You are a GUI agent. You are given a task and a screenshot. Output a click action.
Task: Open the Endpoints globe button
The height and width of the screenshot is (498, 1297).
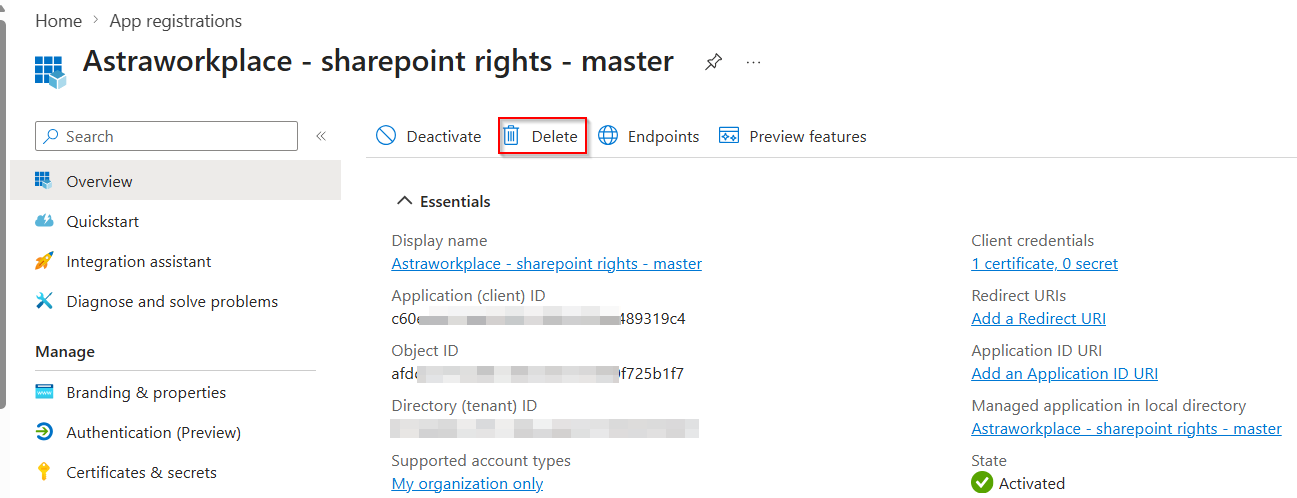tap(649, 136)
